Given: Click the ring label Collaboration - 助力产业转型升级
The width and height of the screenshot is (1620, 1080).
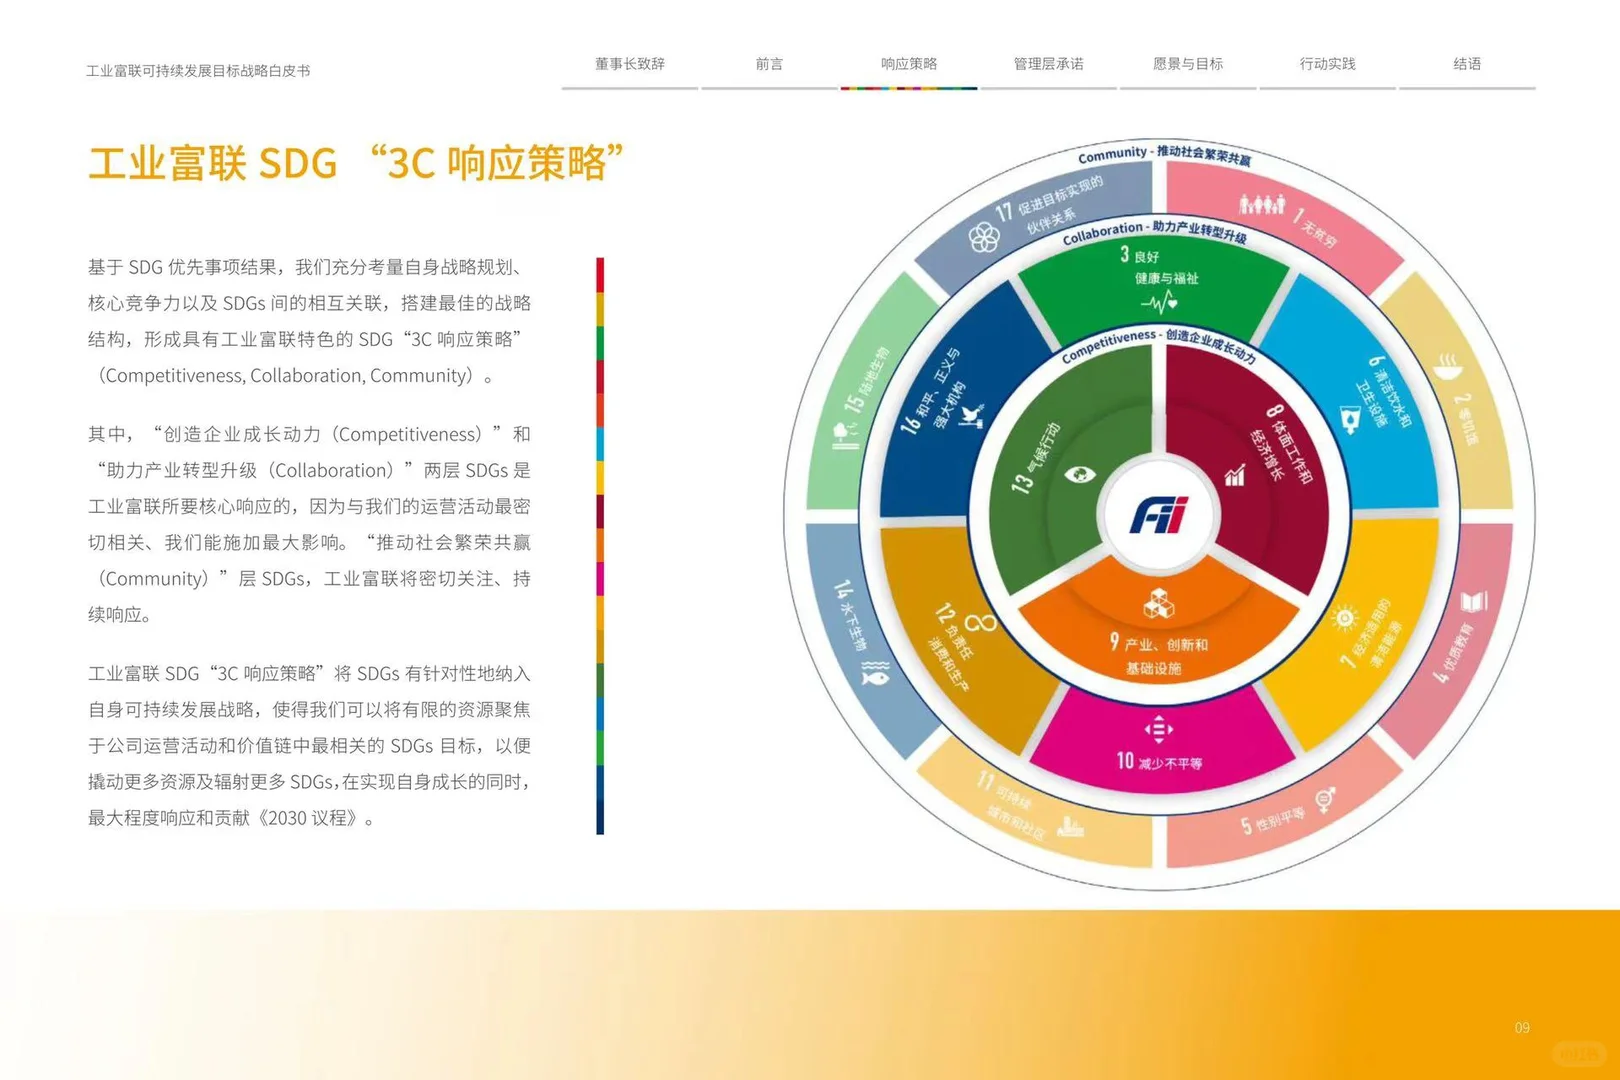Looking at the screenshot, I should coord(1155,232).
